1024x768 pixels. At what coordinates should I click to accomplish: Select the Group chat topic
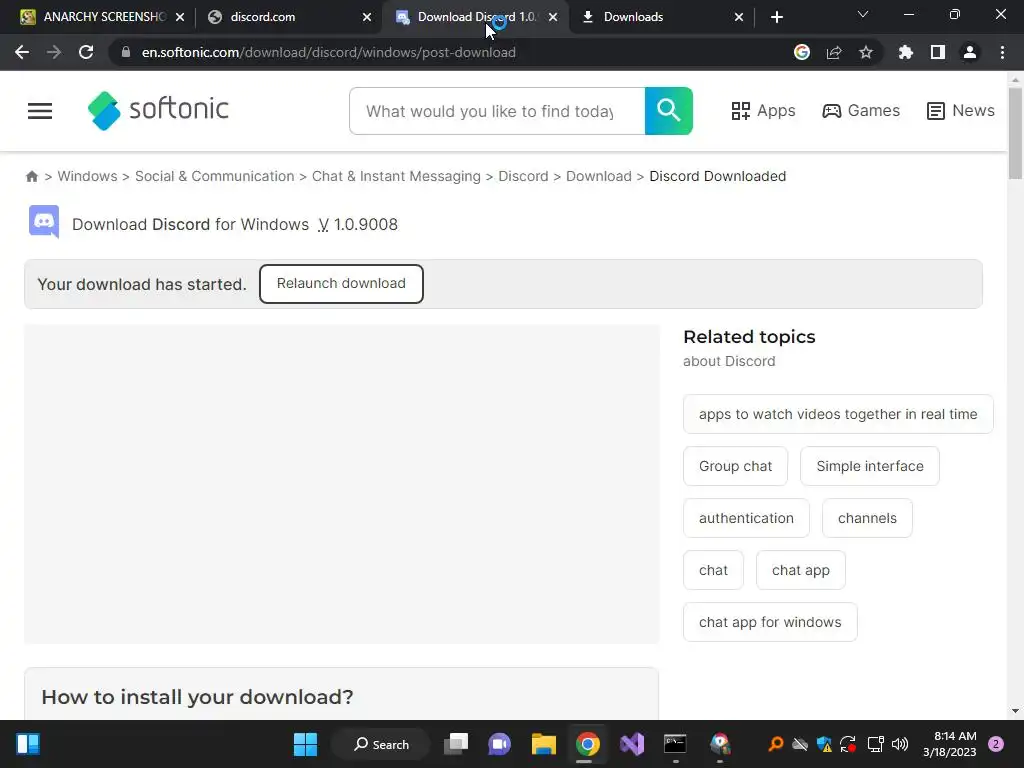click(x=735, y=466)
